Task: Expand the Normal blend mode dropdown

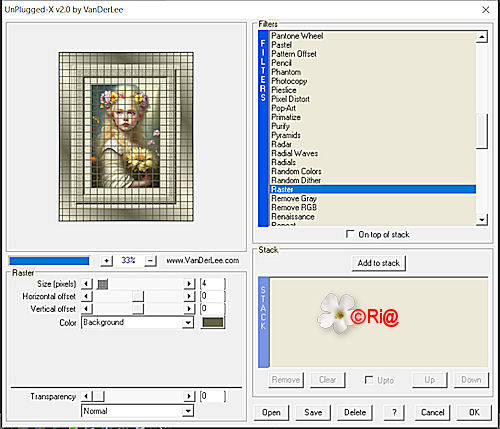Action: 188,411
